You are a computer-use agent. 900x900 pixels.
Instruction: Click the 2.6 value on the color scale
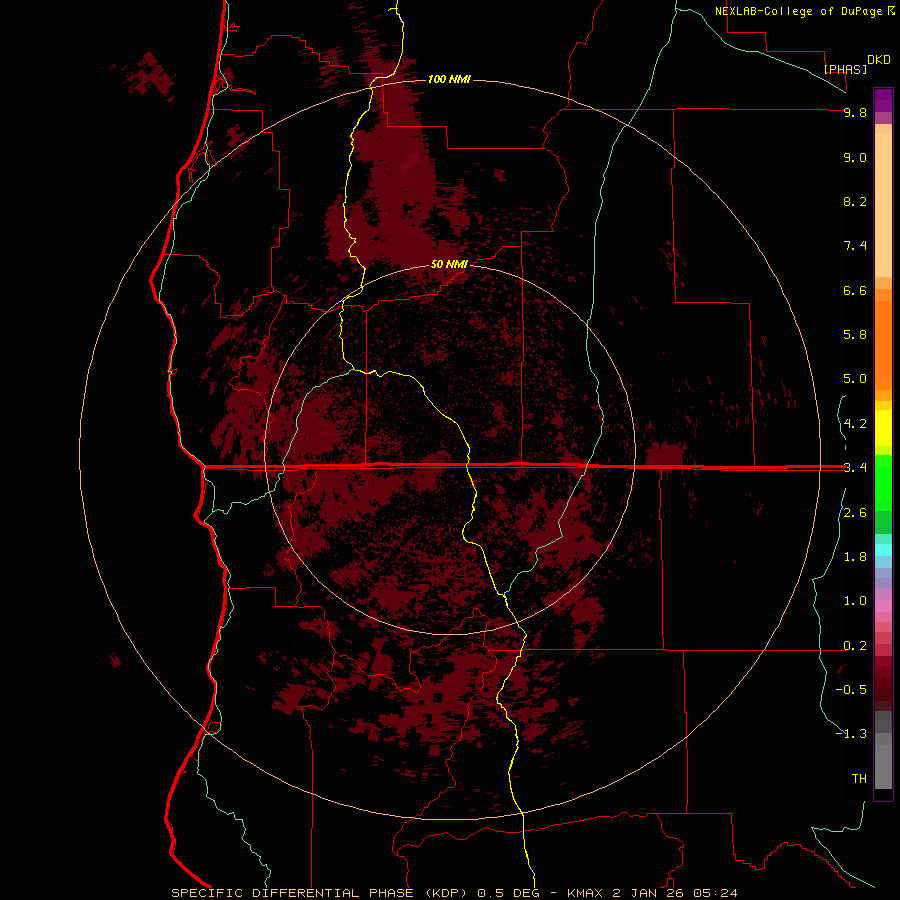[855, 513]
